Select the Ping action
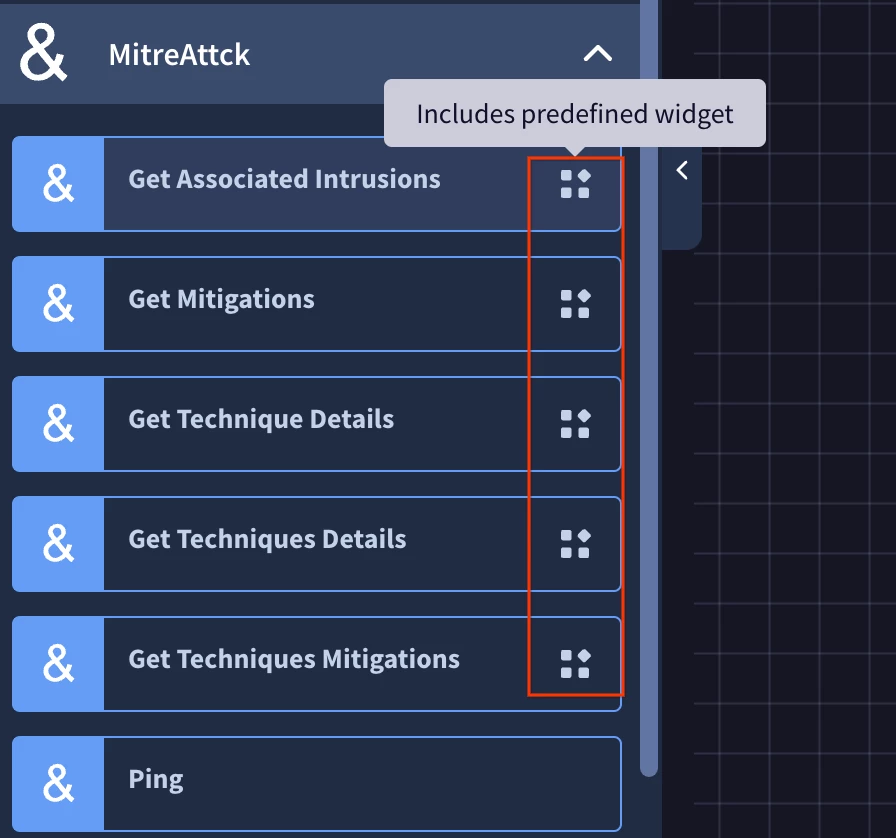The image size is (896, 838). coord(317,784)
